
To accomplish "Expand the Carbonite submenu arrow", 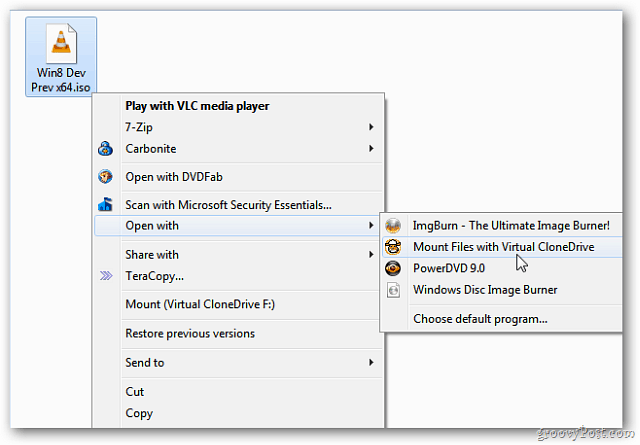I will [371, 149].
